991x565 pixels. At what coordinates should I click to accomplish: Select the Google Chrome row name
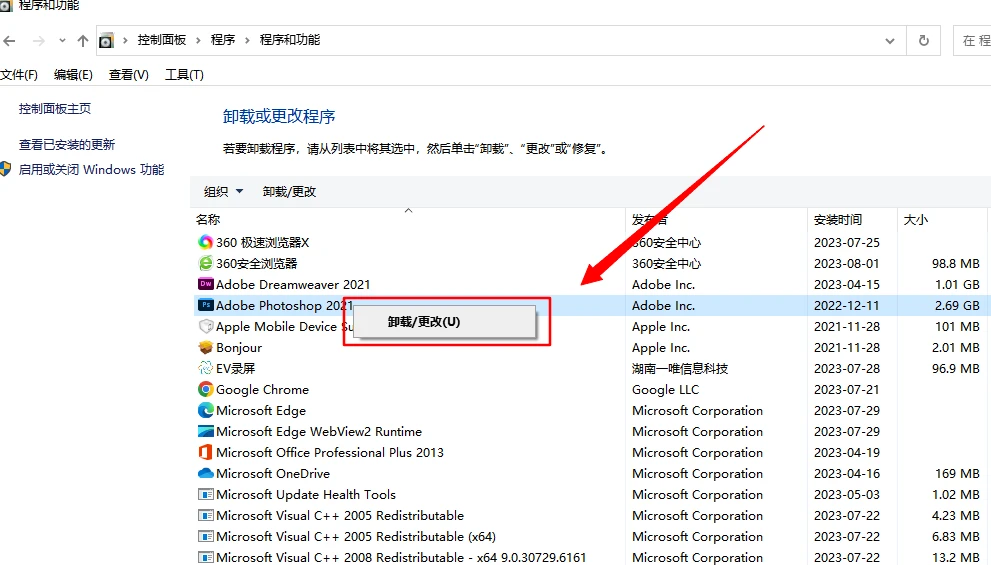pos(262,389)
